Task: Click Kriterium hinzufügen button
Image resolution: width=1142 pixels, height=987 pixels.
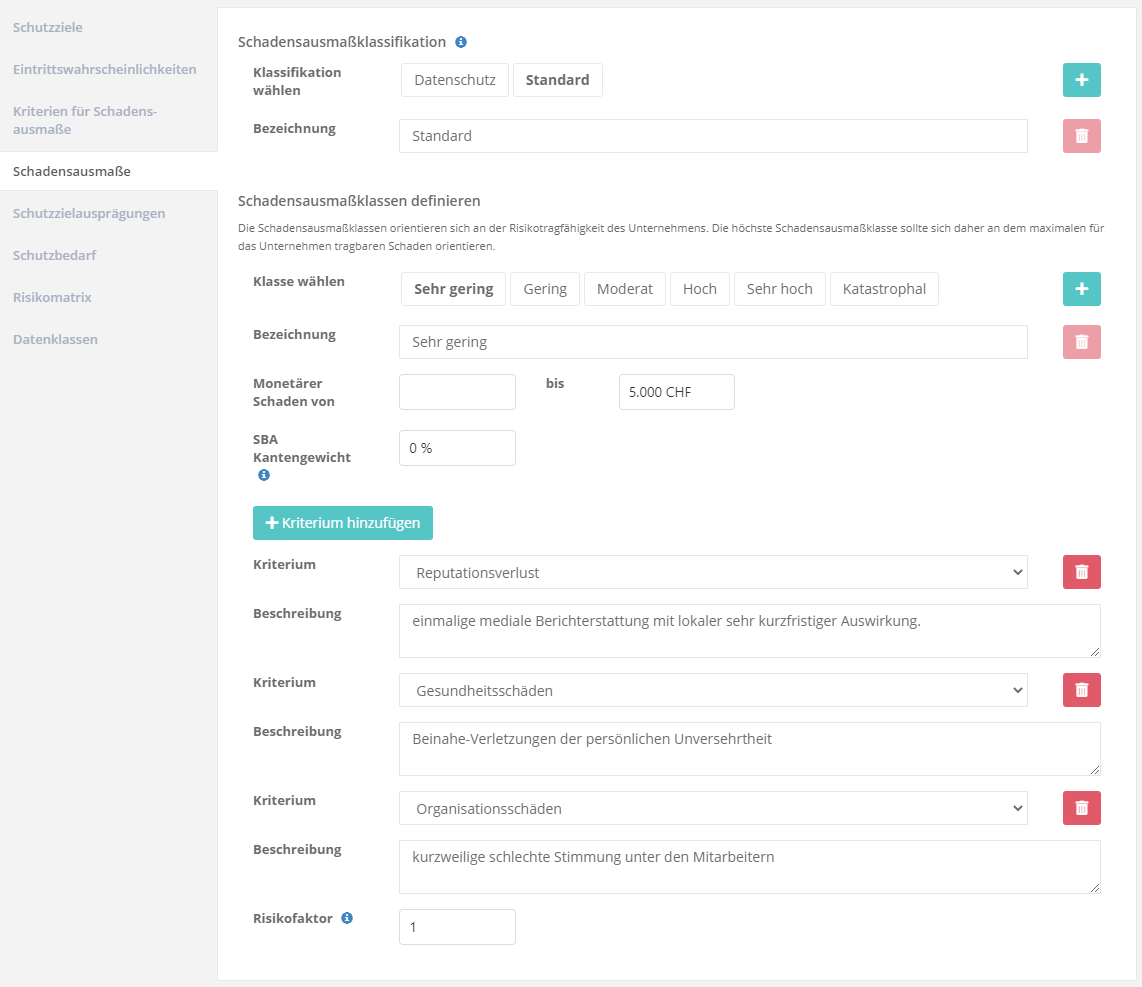Action: click(x=343, y=523)
